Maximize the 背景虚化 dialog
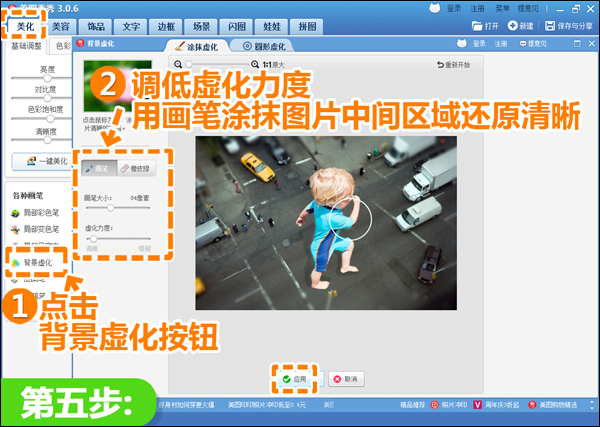Viewport: 600px width, 427px height. pos(577,44)
